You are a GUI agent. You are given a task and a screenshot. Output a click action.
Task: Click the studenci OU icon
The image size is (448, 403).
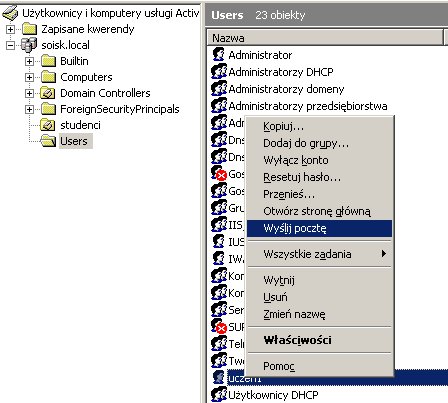pyautogui.click(x=48, y=125)
